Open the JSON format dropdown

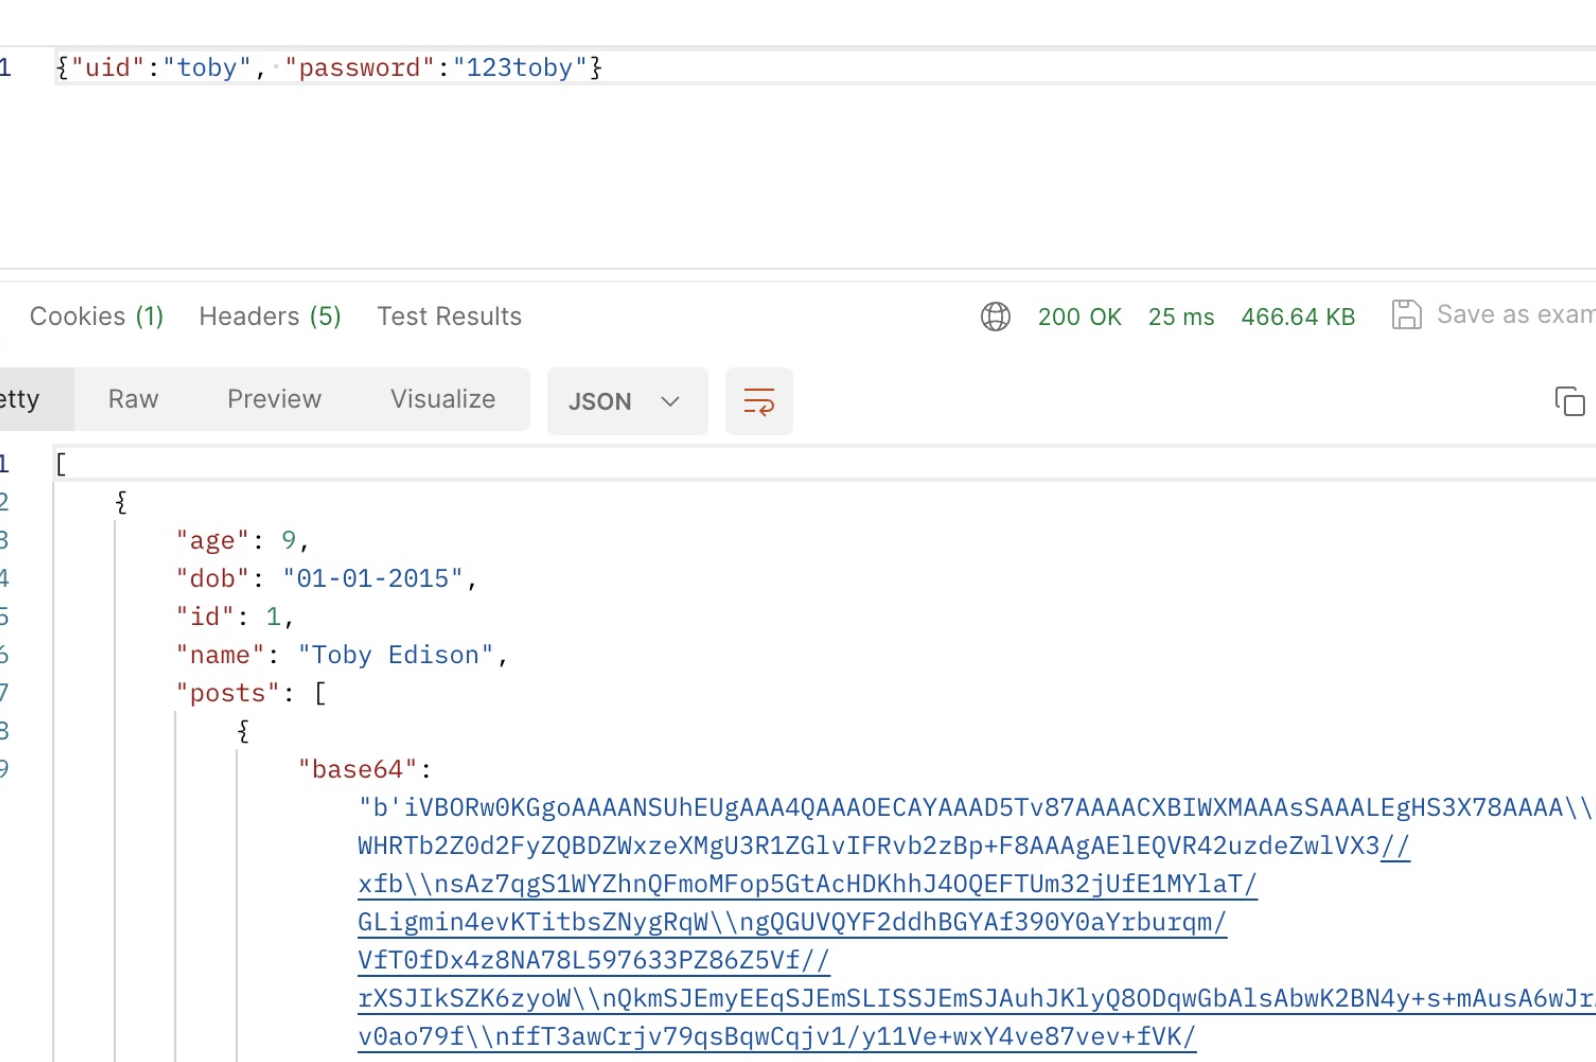point(627,401)
